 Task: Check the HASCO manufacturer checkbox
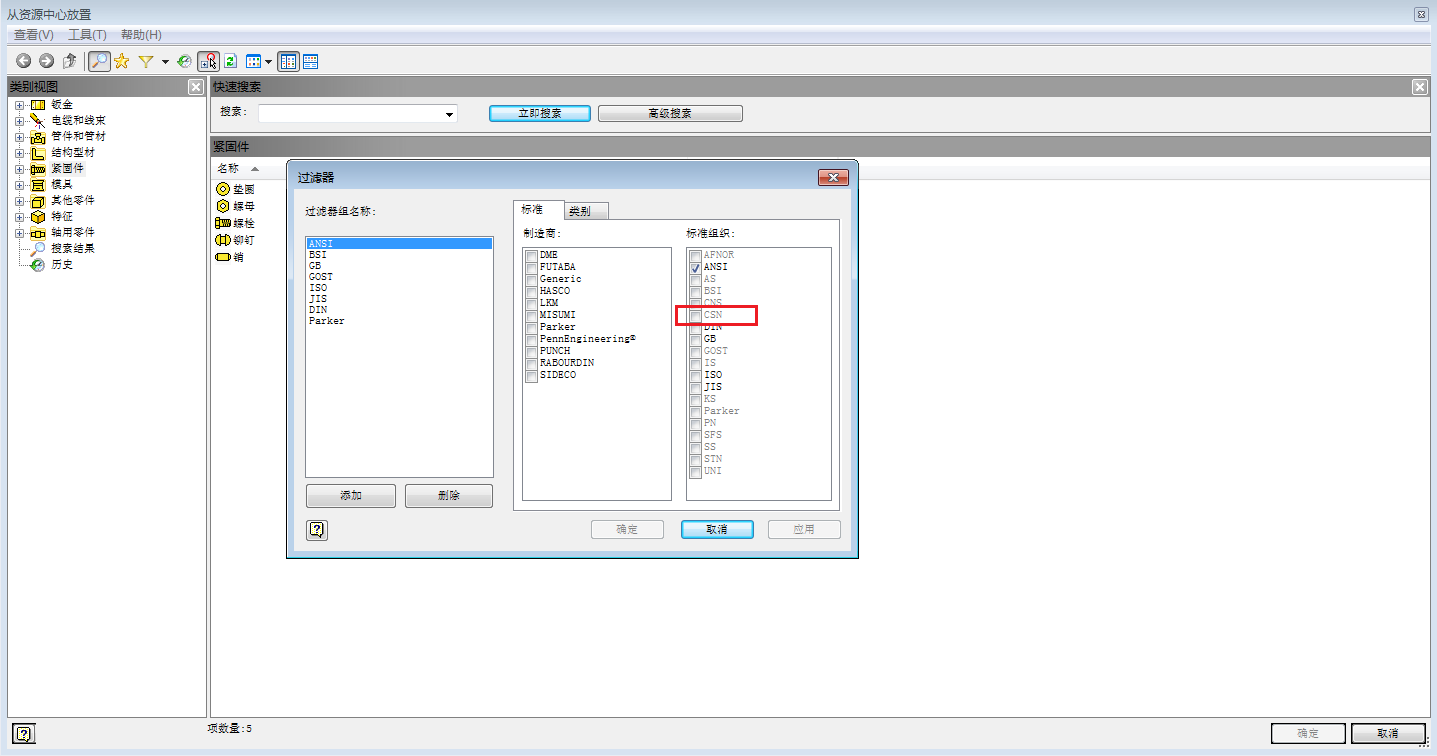pos(531,292)
